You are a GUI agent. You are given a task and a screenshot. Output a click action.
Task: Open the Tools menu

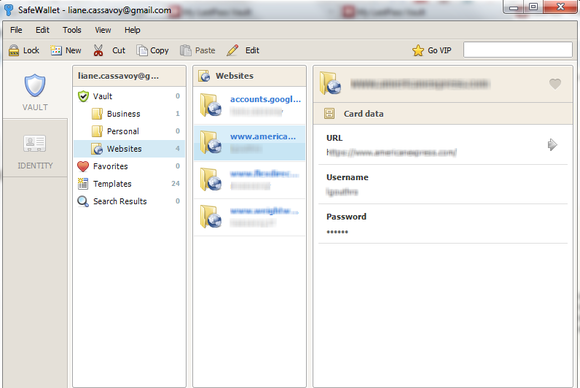pos(72,30)
